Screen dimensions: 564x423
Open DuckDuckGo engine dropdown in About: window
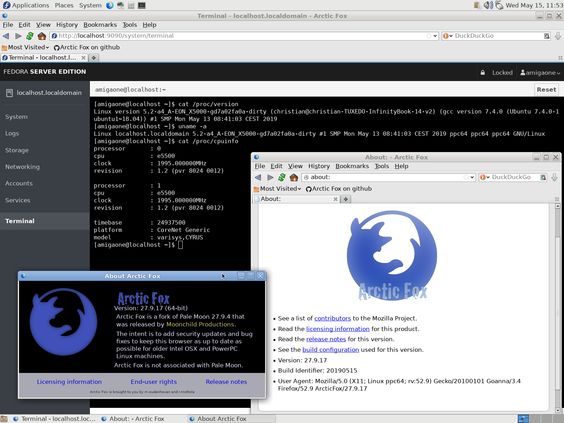point(485,177)
